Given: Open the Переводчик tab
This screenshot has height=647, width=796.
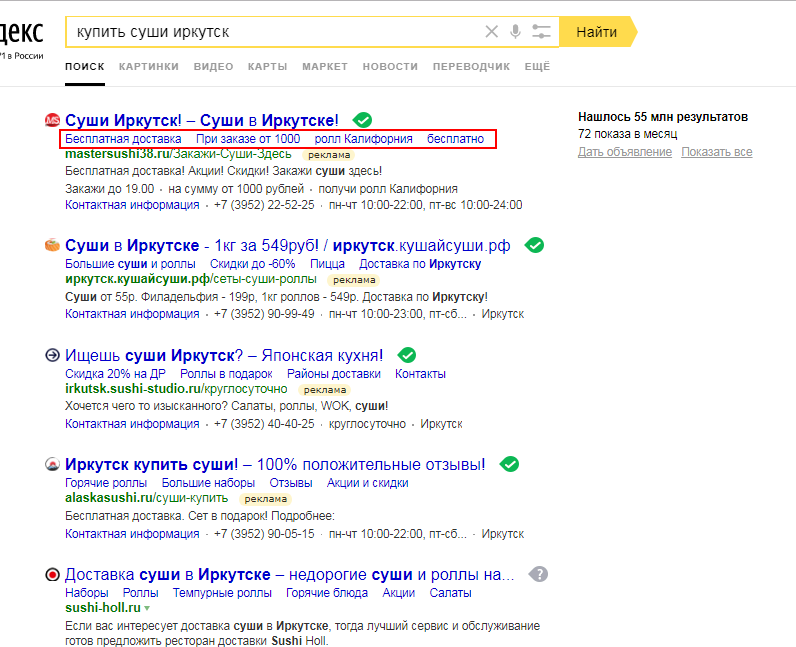Looking at the screenshot, I should pyautogui.click(x=471, y=67).
